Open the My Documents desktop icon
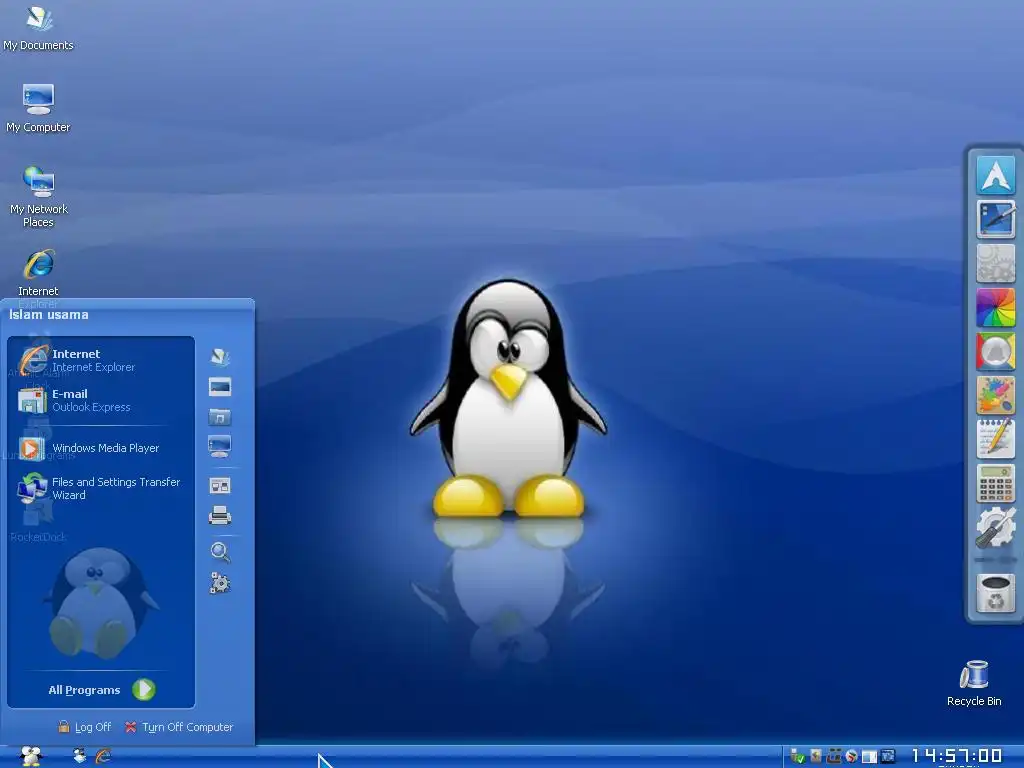This screenshot has height=768, width=1024. pyautogui.click(x=39, y=29)
